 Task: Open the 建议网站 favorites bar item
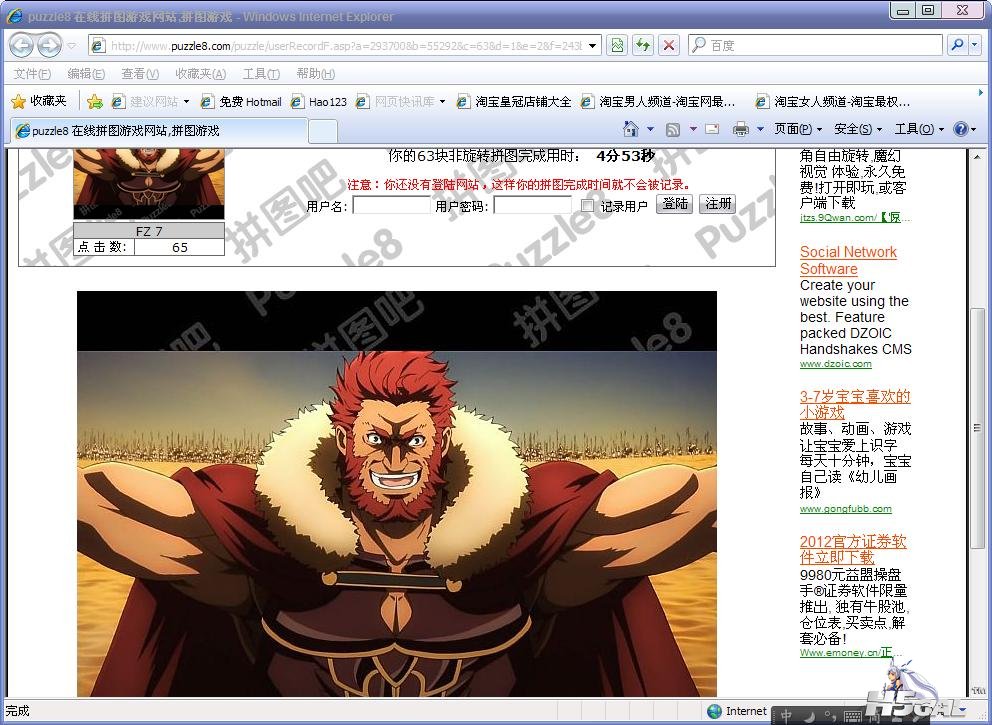[146, 101]
